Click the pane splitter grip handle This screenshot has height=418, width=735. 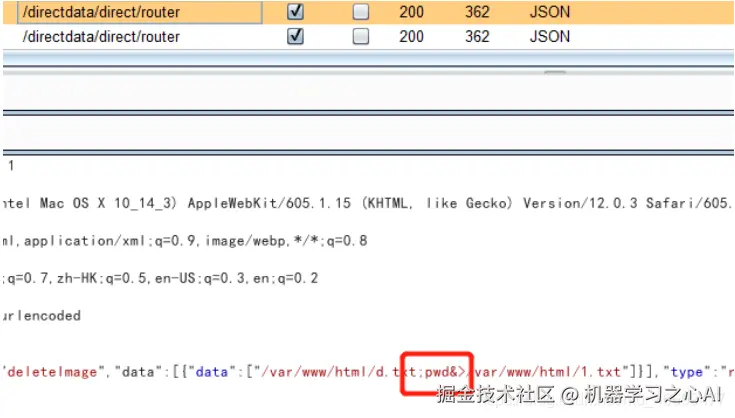coord(555,72)
